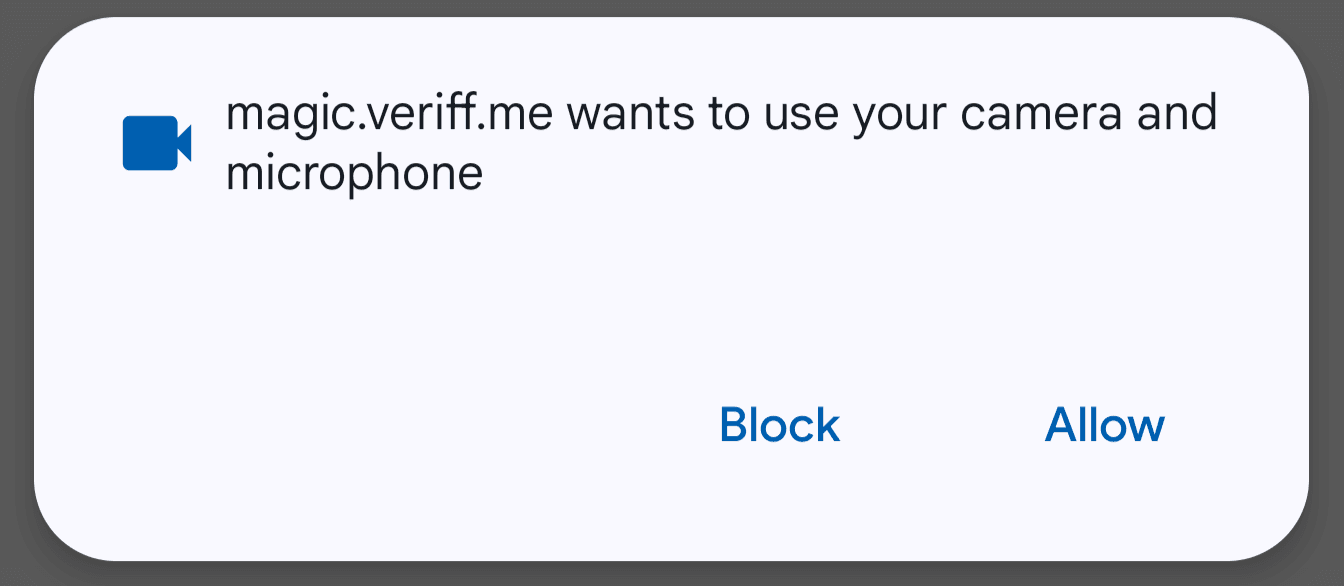
Task: Tap the dark area below the dialog
Action: click(x=672, y=576)
